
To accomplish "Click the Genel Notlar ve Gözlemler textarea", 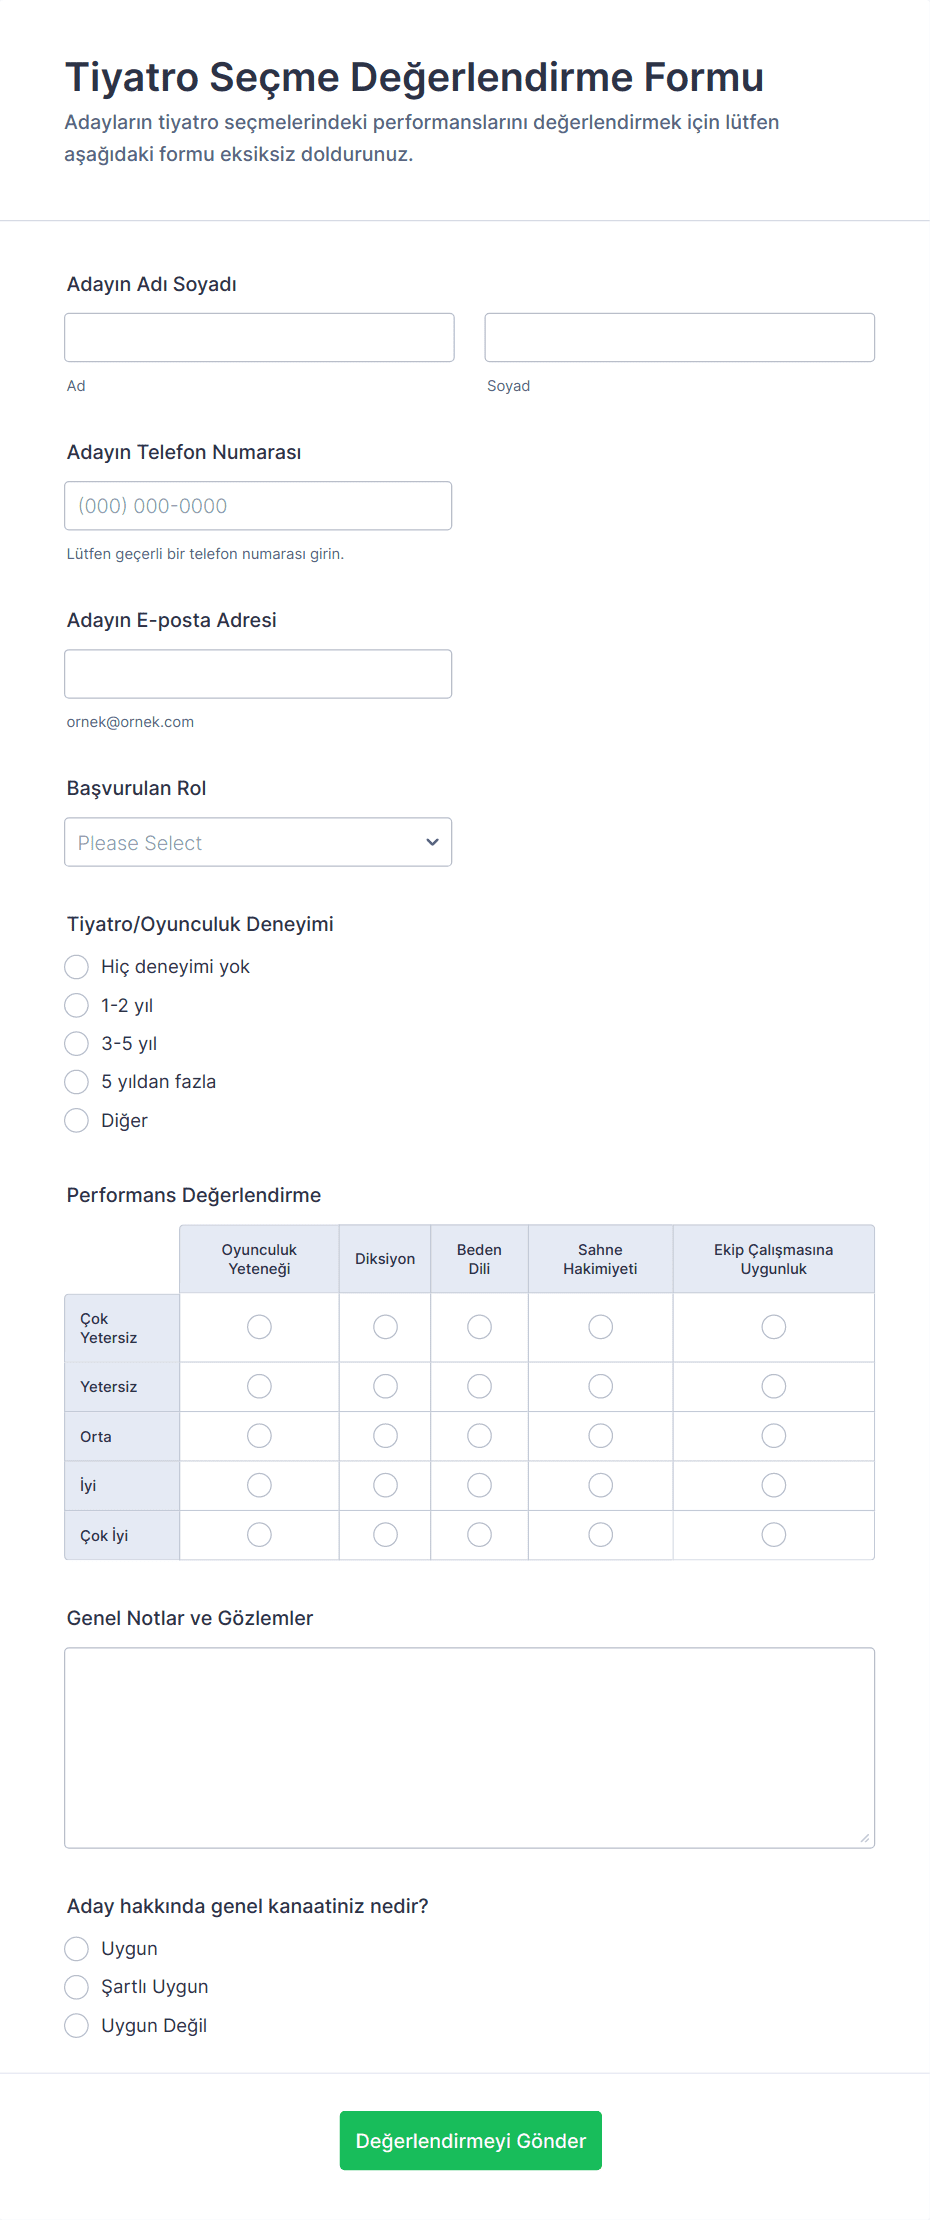I will pyautogui.click(x=469, y=1747).
